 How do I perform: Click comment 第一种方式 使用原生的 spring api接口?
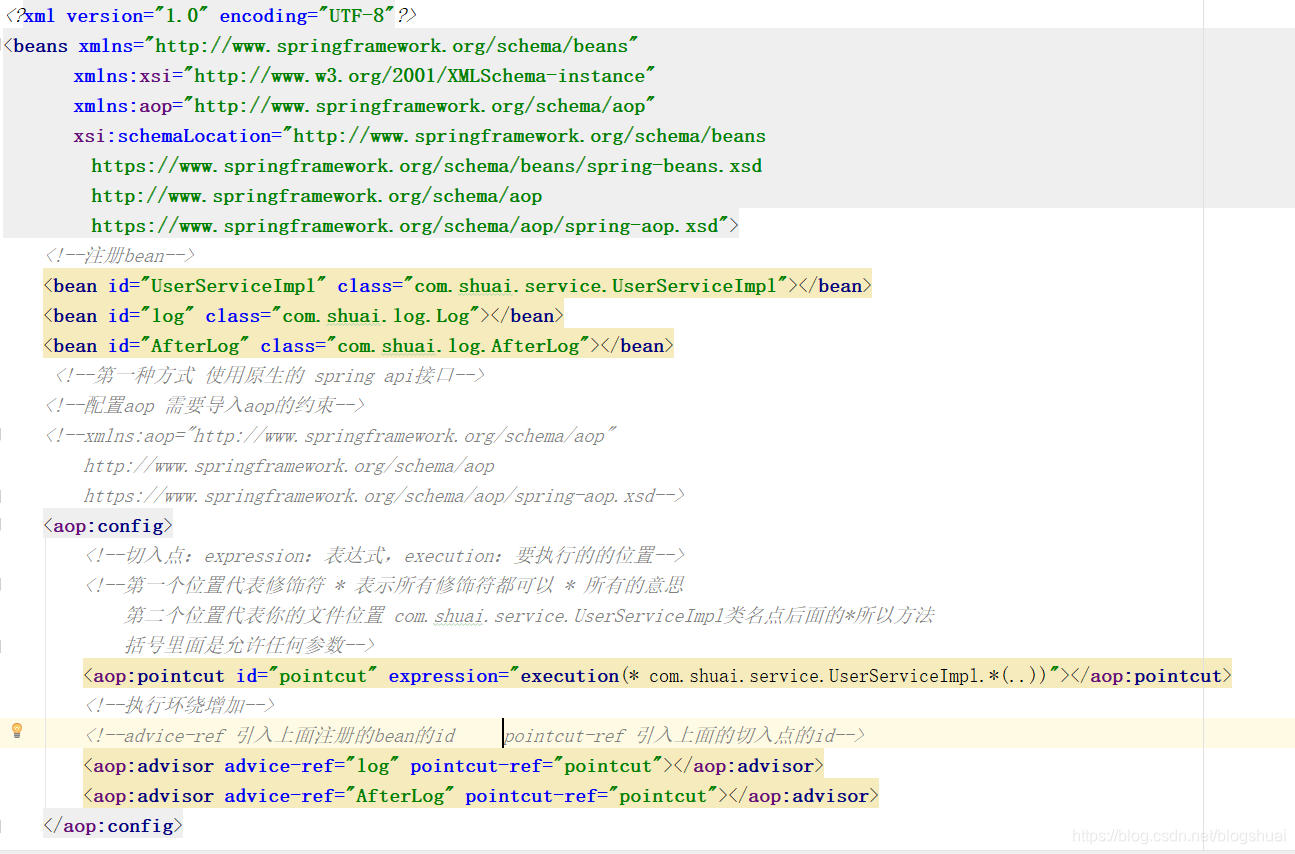click(x=270, y=376)
